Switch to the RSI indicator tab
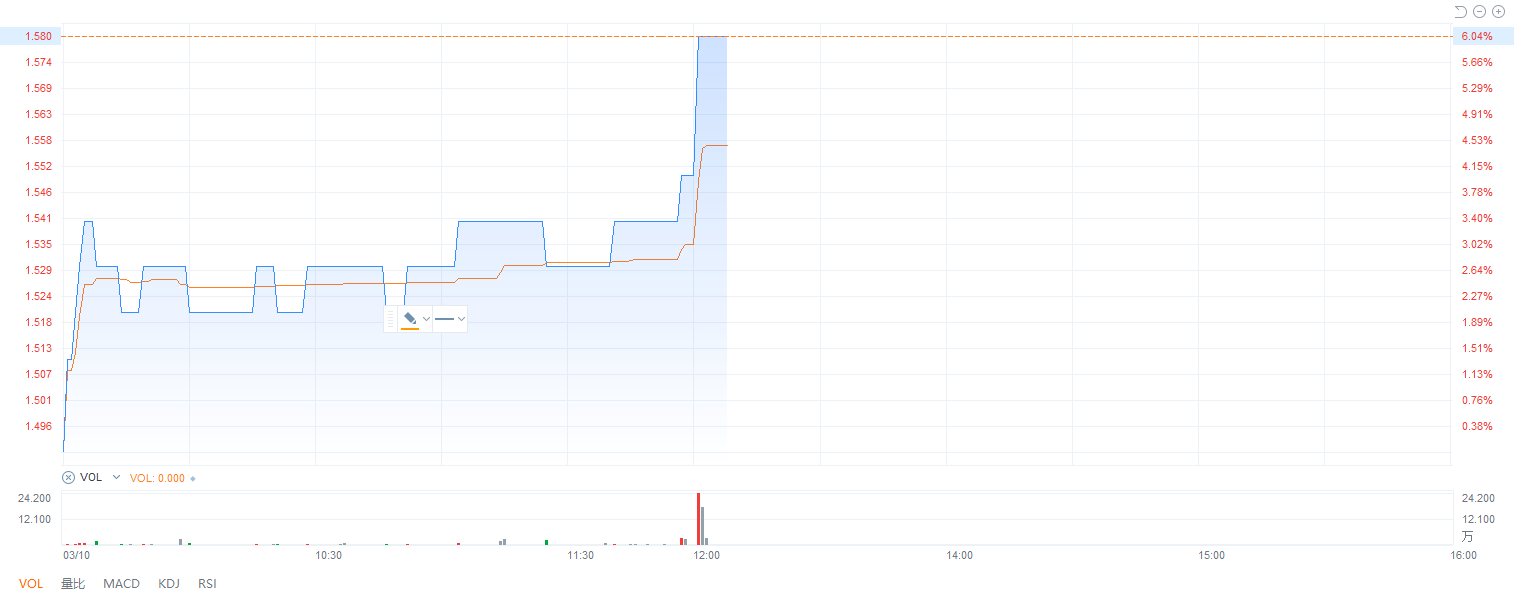 coord(207,584)
